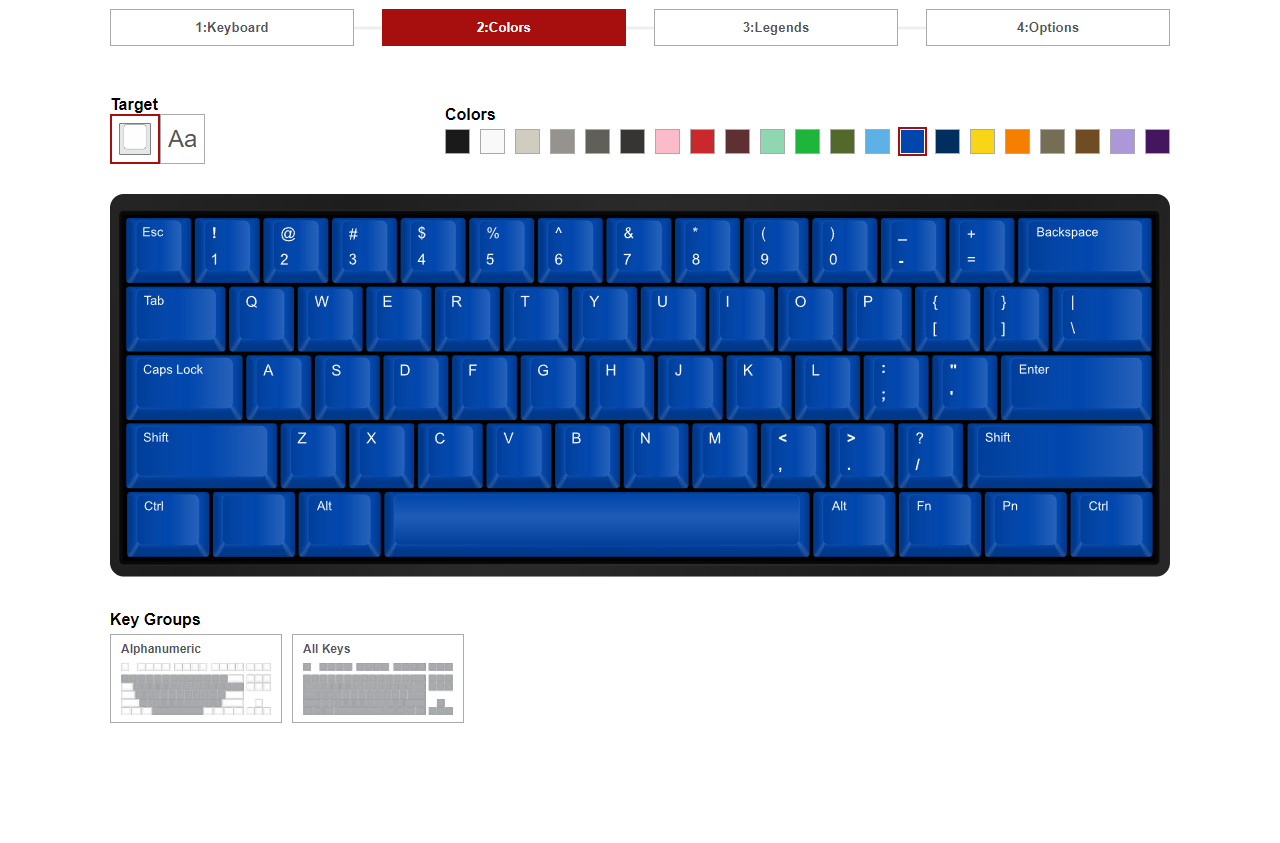Screen dimensions: 1280x843
Task: Click the Enter key on keyboard
Action: pos(1076,386)
